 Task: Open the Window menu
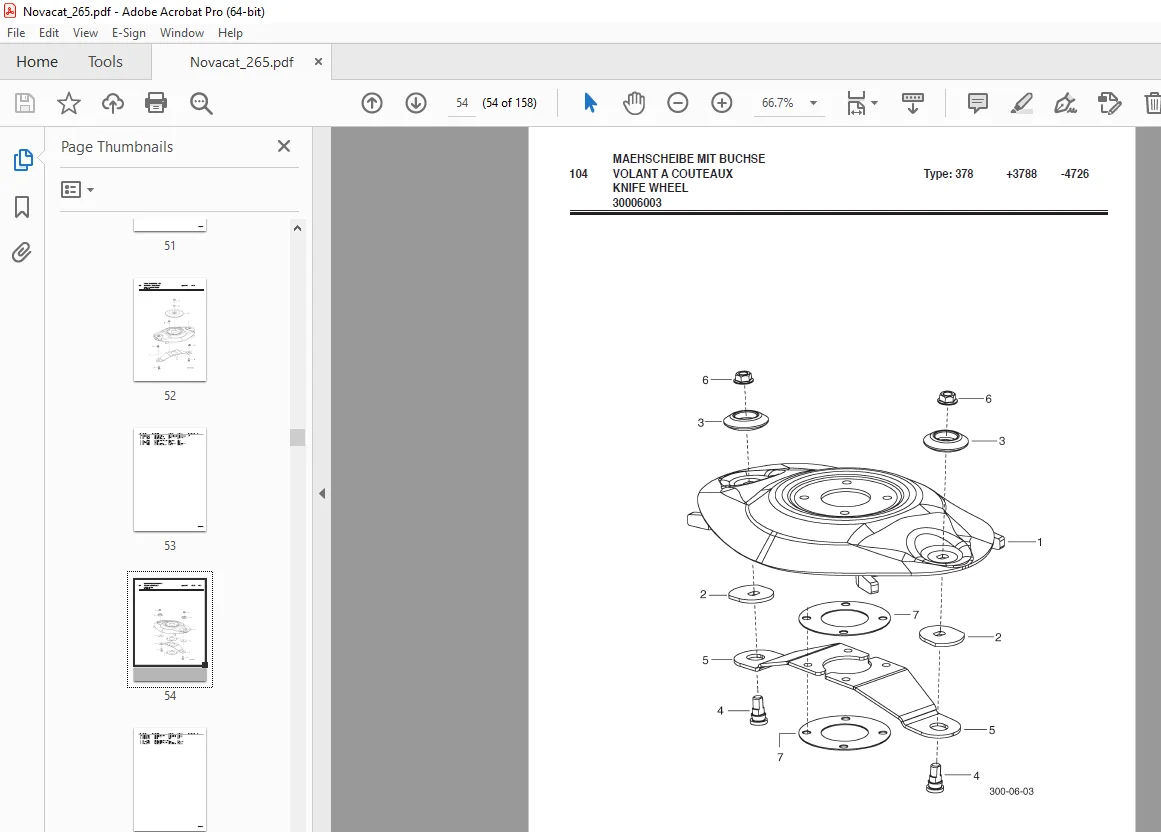[181, 33]
